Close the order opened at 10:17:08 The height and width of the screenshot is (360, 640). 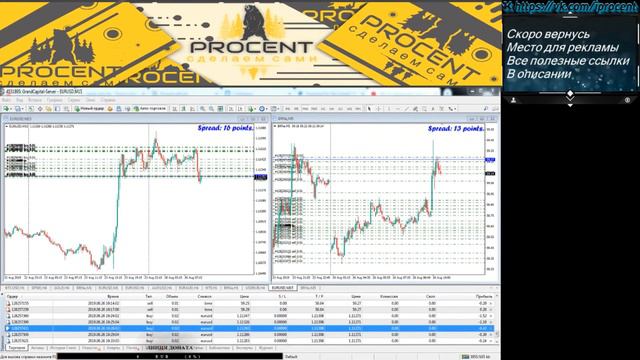tap(491, 309)
